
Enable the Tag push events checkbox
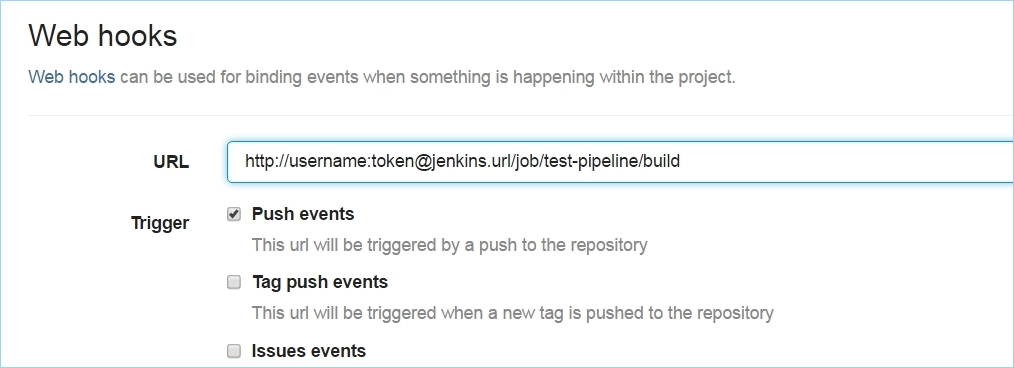pyautogui.click(x=233, y=282)
